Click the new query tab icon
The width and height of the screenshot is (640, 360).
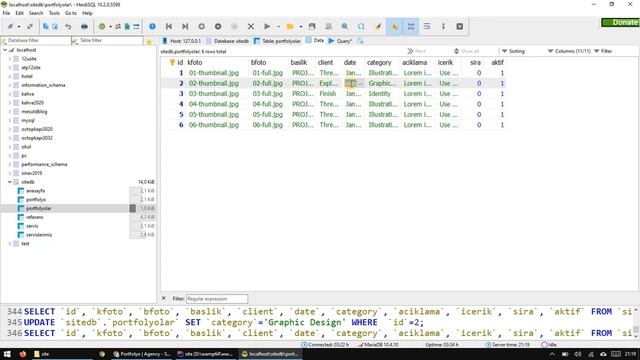(360, 41)
